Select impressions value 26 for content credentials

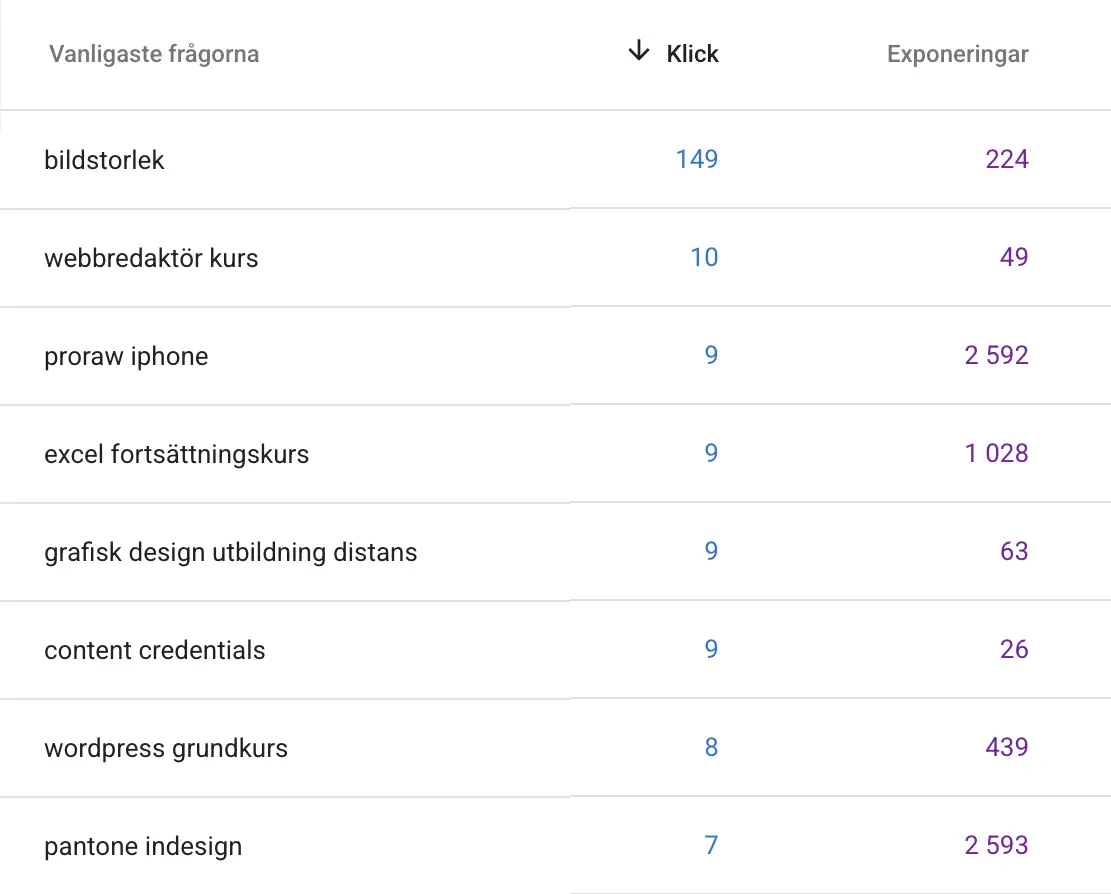point(1014,649)
